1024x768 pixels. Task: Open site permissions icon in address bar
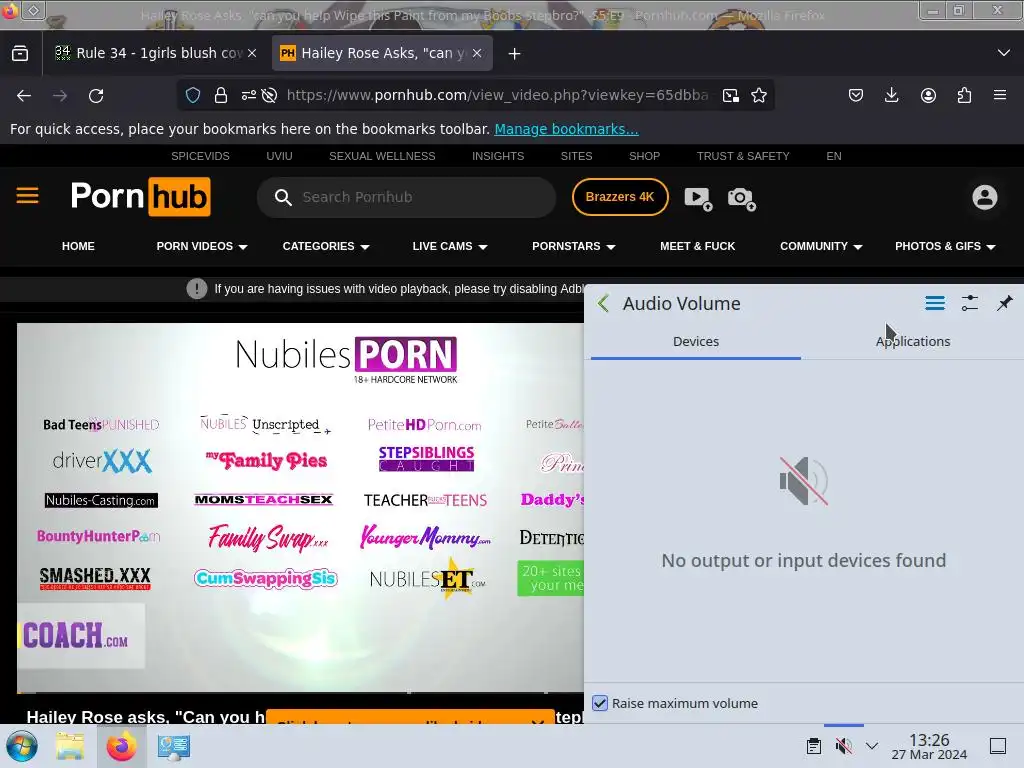click(248, 95)
